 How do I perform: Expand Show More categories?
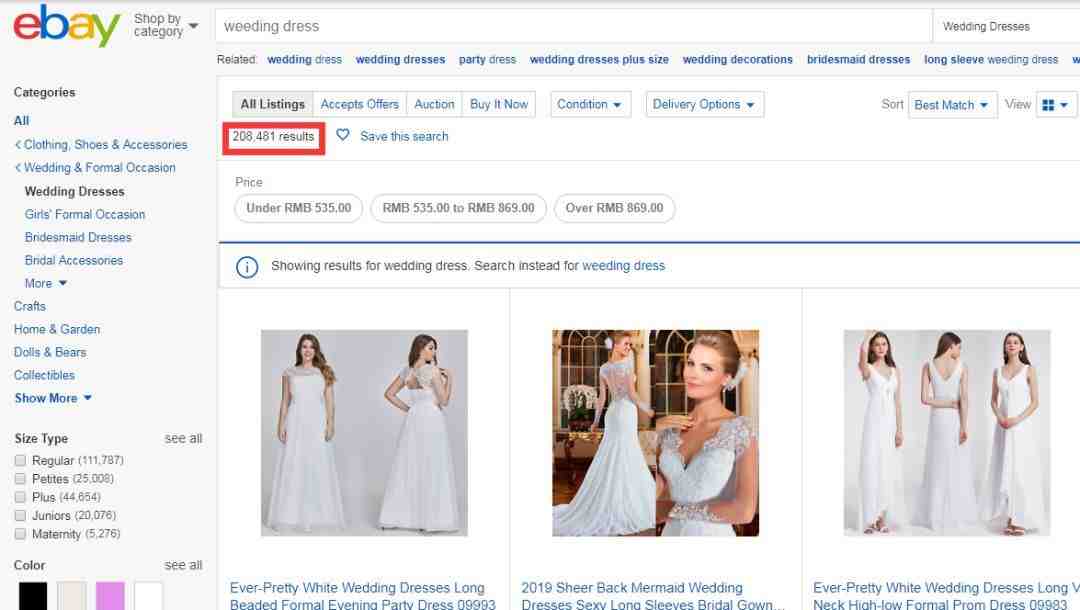[x=53, y=398]
